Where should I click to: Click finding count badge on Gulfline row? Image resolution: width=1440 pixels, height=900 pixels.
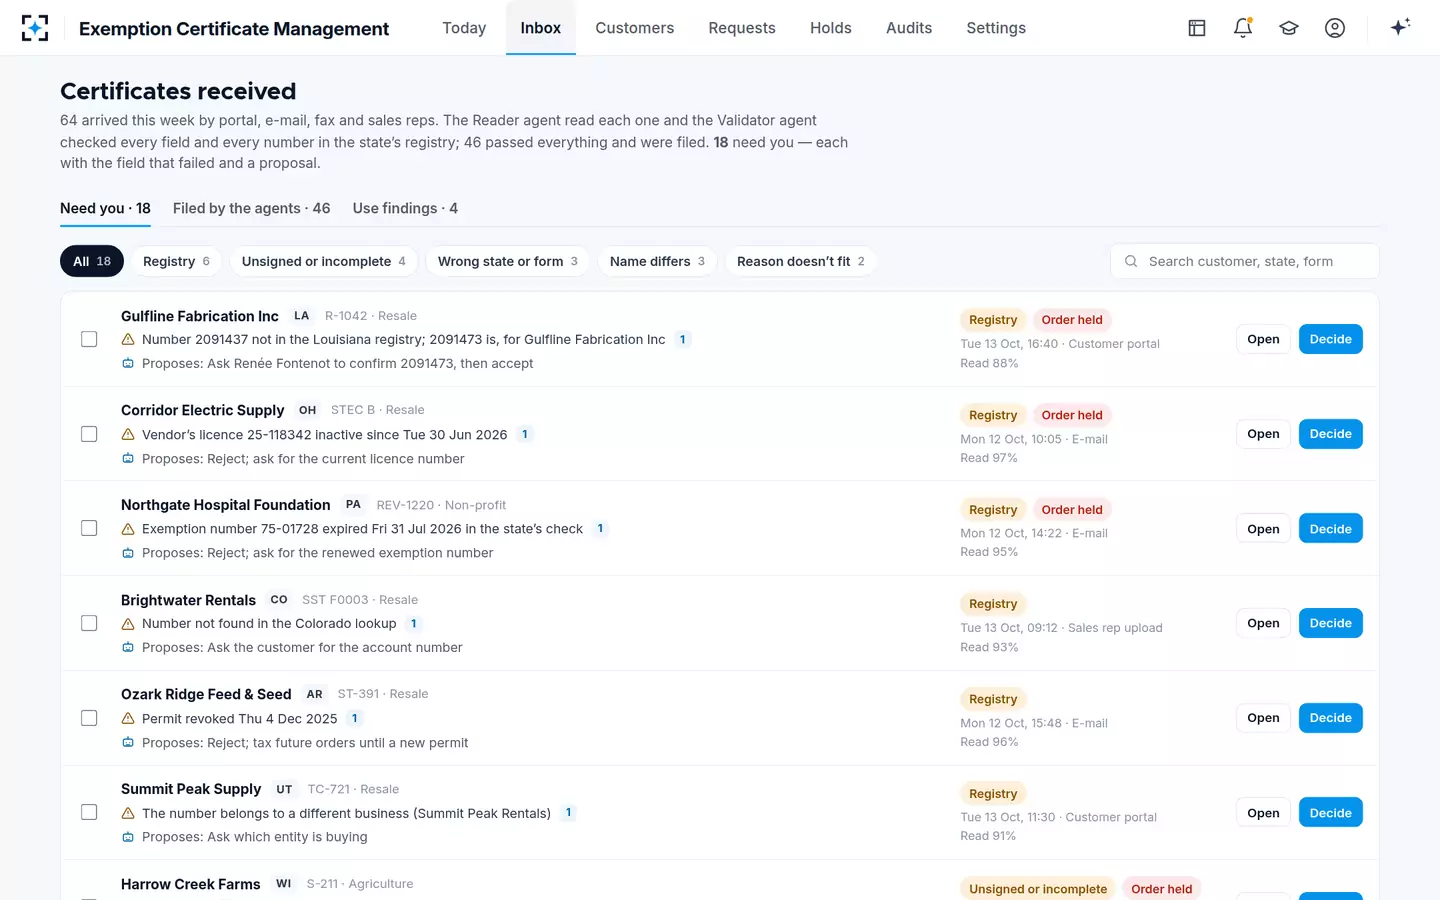pos(683,340)
